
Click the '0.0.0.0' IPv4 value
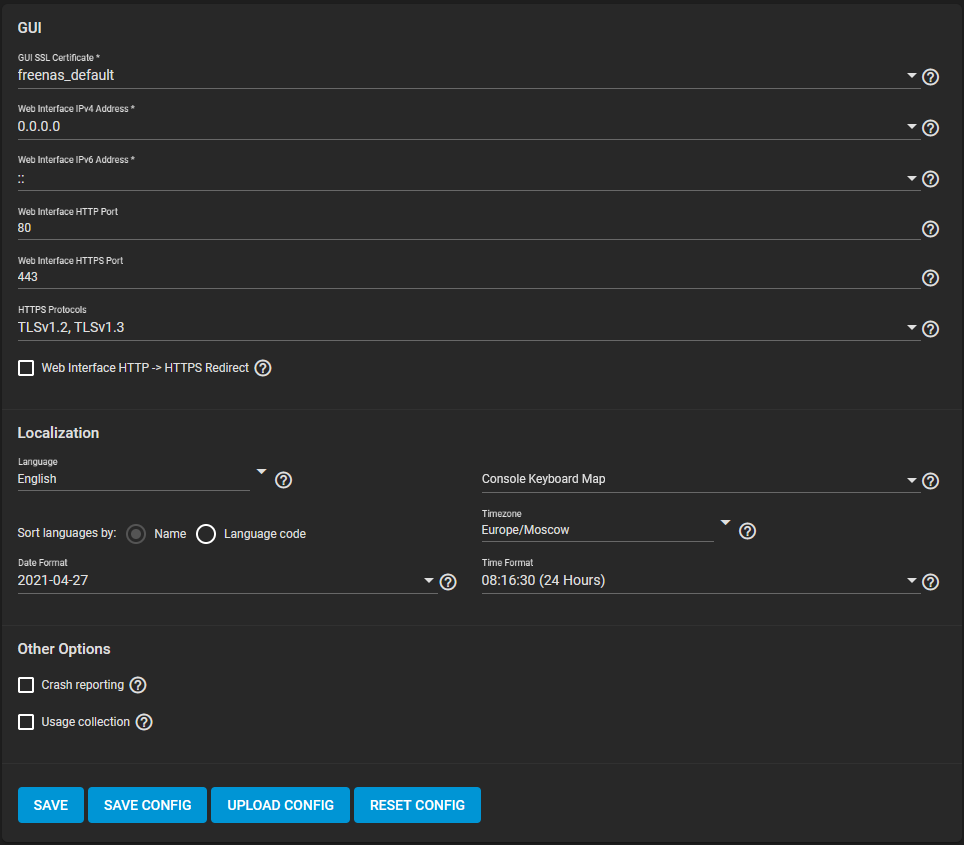click(39, 127)
